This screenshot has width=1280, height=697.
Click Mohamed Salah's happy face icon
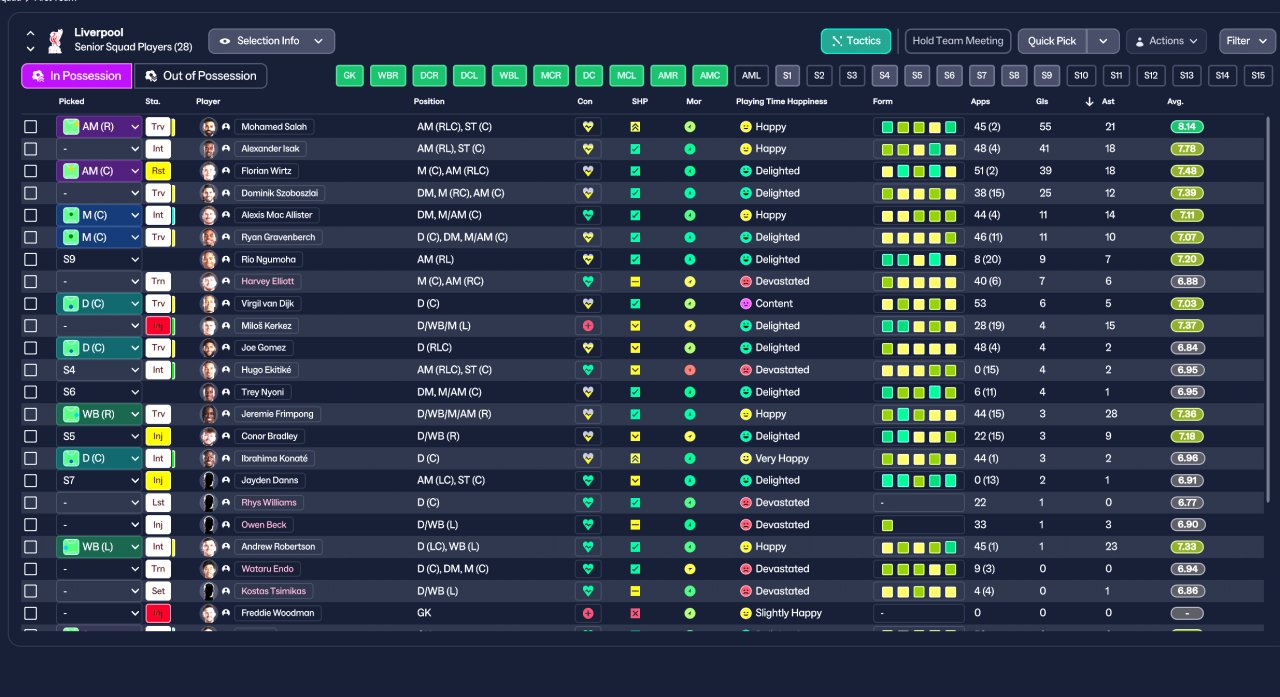click(745, 127)
